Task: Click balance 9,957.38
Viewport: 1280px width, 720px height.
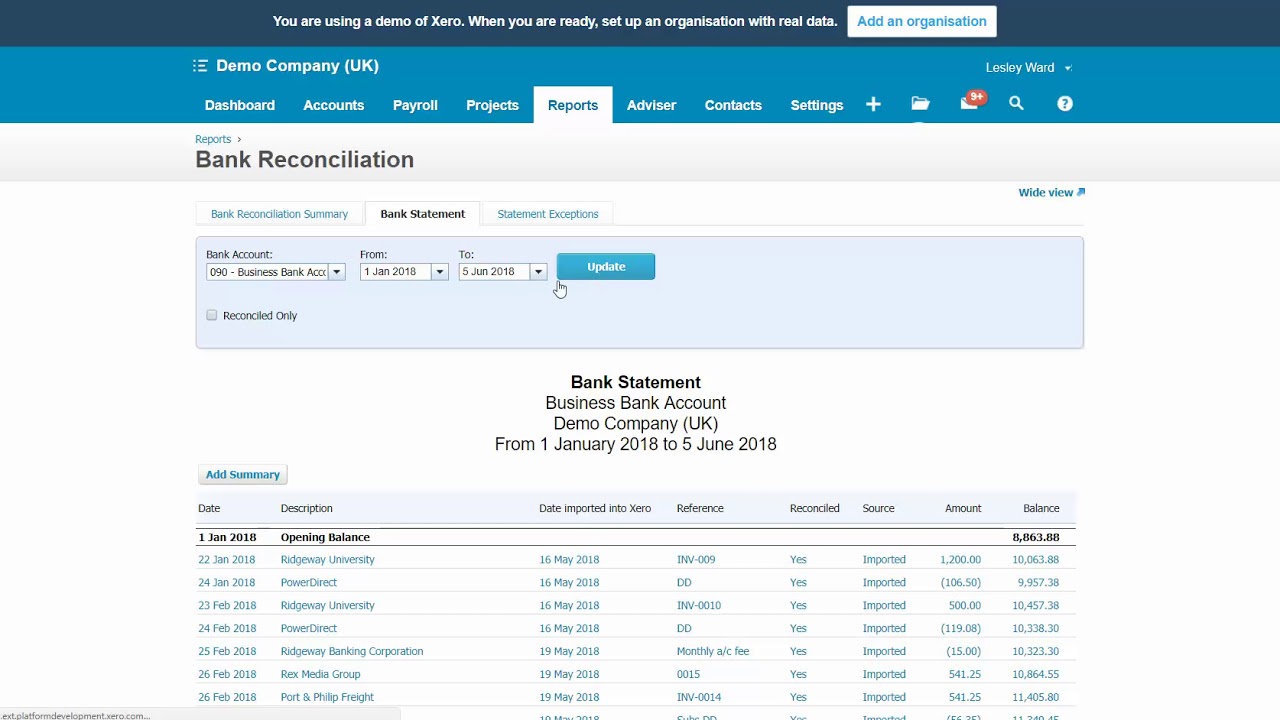Action: tap(1039, 583)
